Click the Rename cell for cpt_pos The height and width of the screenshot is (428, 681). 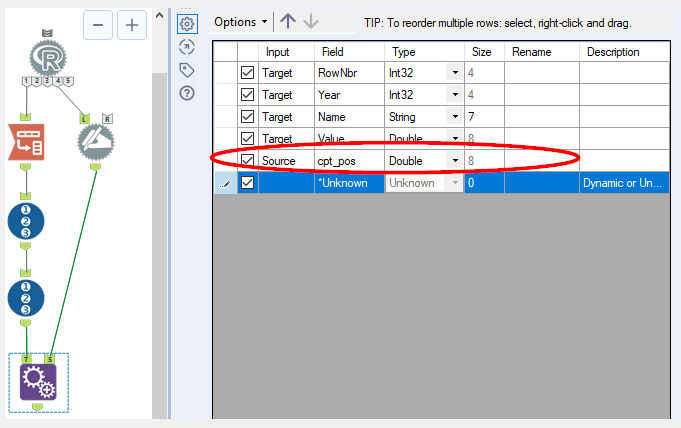(542, 160)
